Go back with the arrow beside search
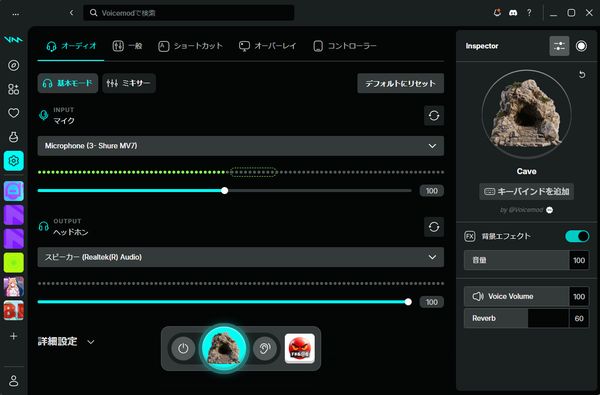Viewport: 600px width, 395px height. [x=72, y=13]
